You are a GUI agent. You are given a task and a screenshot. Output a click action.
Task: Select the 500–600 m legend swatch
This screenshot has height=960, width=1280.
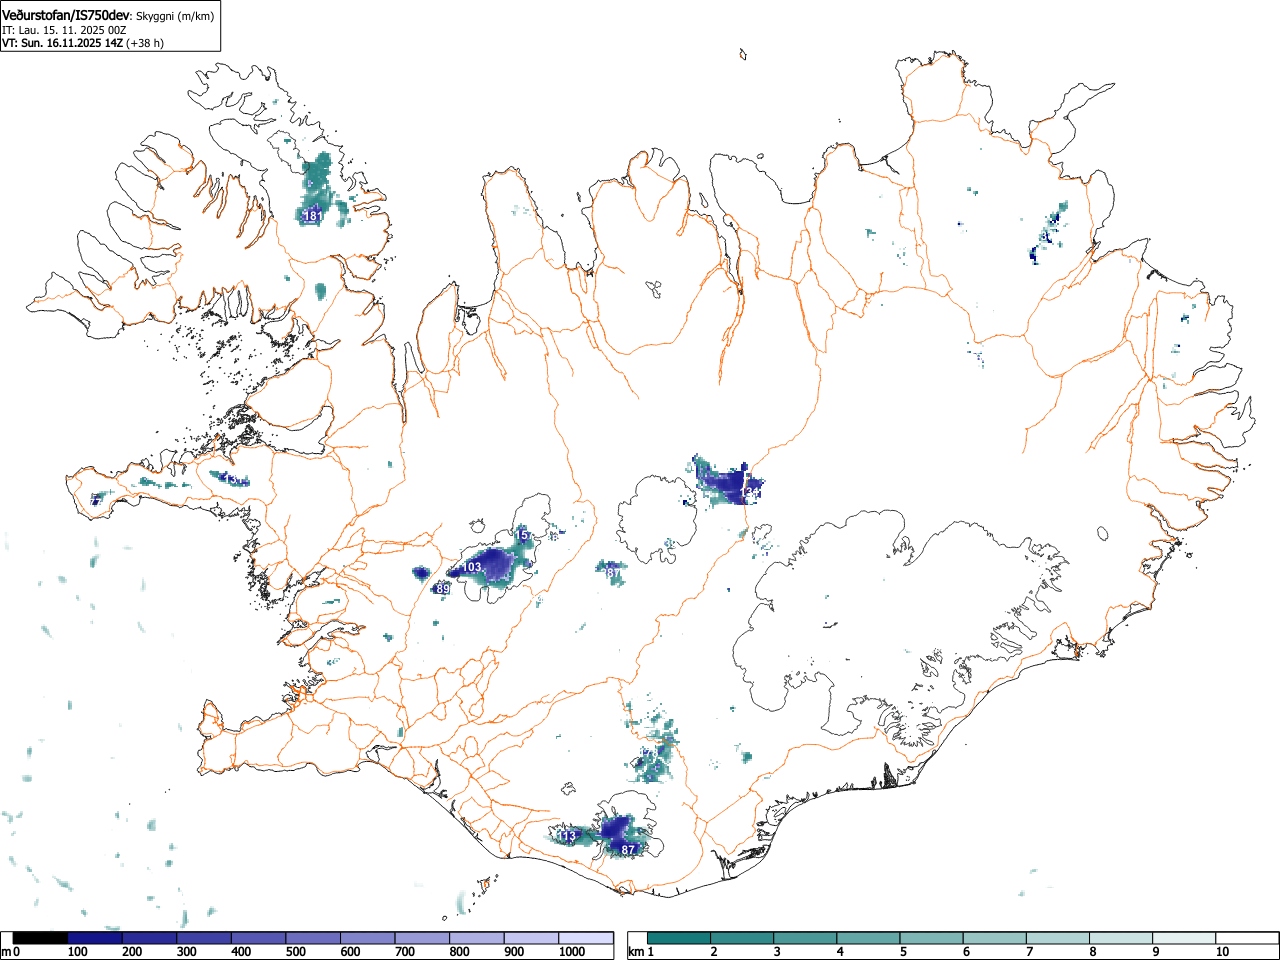[313, 938]
